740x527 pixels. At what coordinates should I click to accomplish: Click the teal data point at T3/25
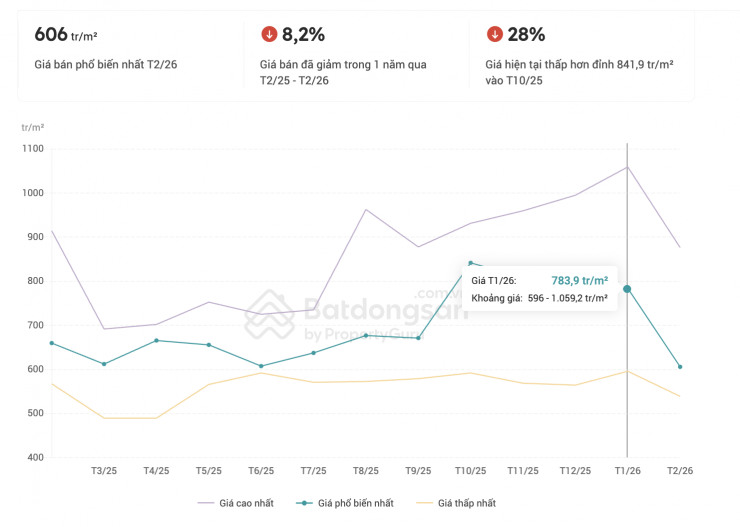tap(103, 364)
